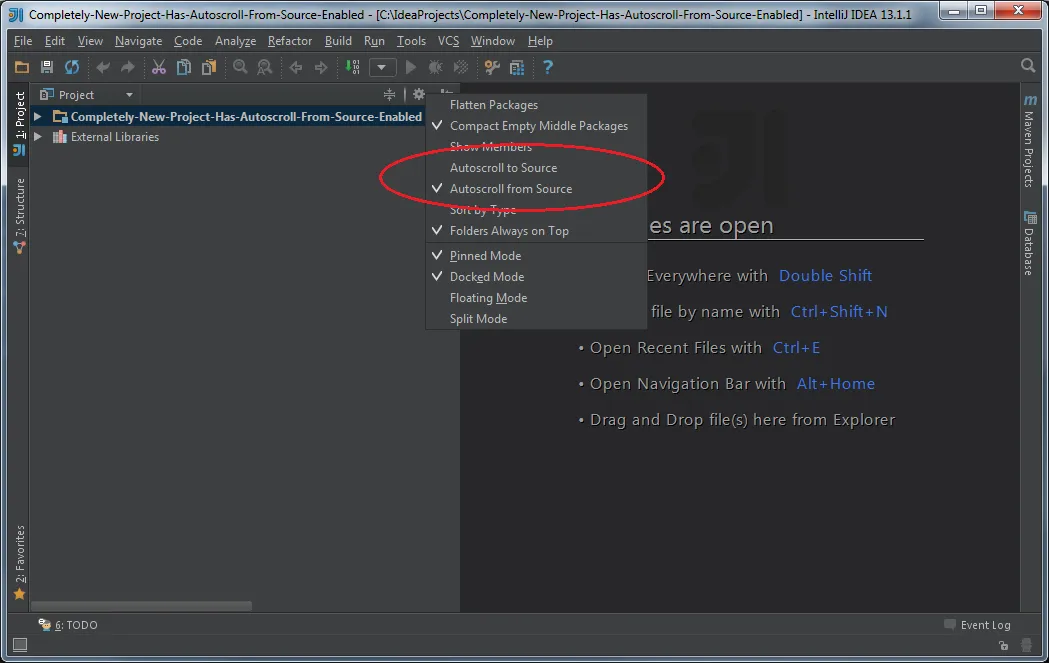Viewport: 1049px width, 663px height.
Task: Expand the External Libraries tree node
Action: pyautogui.click(x=38, y=136)
